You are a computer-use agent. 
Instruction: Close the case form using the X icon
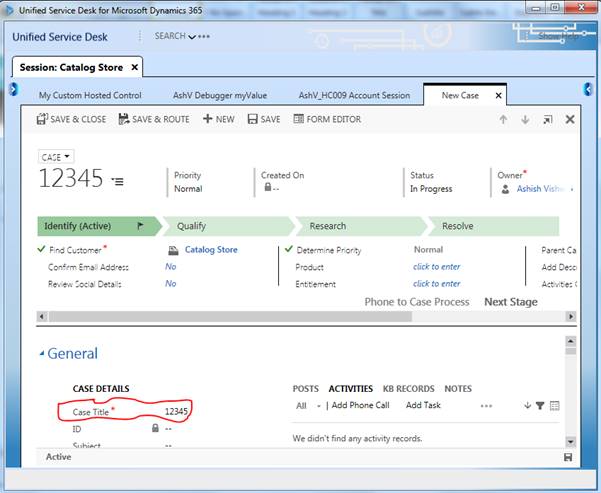(570, 120)
